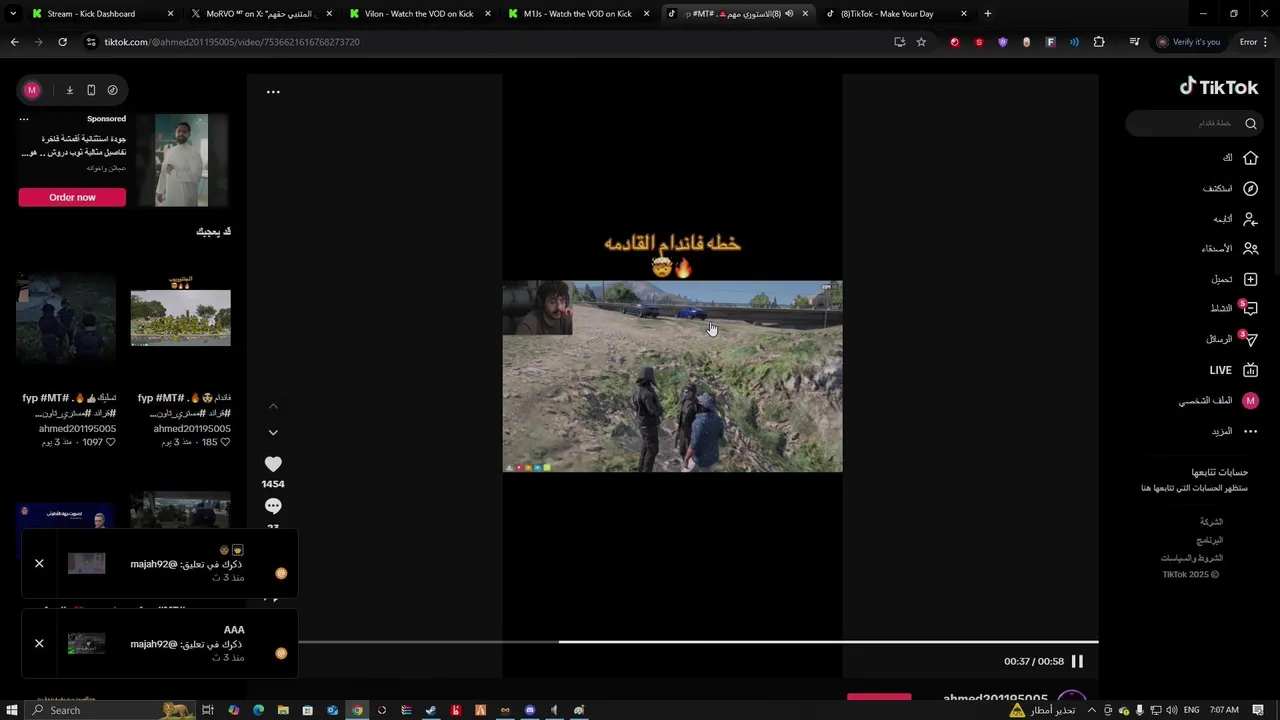
Task: Close the Kick Dashboard tab
Action: pos(170,14)
